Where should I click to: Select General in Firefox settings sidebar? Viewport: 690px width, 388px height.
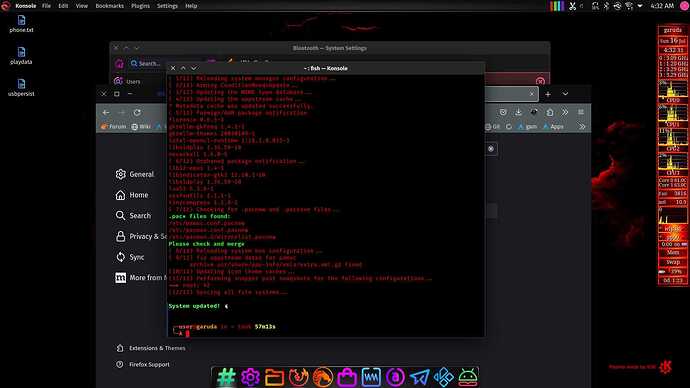coord(135,174)
